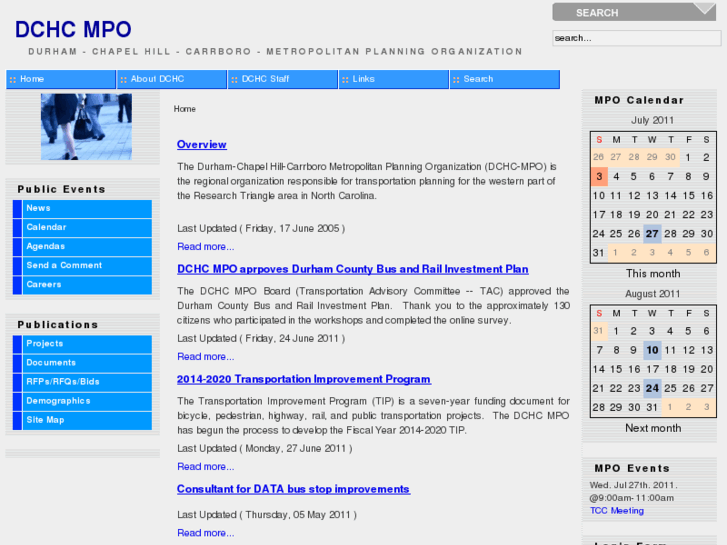
Task: Select August 31 in the August calendar
Action: pyautogui.click(x=652, y=407)
